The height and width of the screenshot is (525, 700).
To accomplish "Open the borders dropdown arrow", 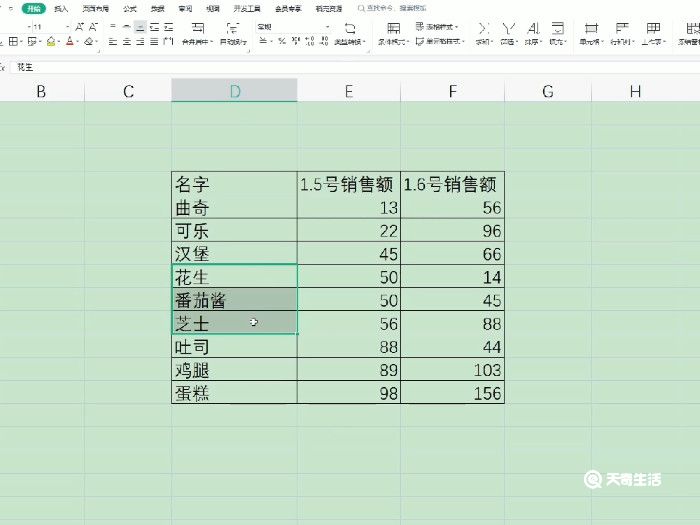I will point(21,42).
